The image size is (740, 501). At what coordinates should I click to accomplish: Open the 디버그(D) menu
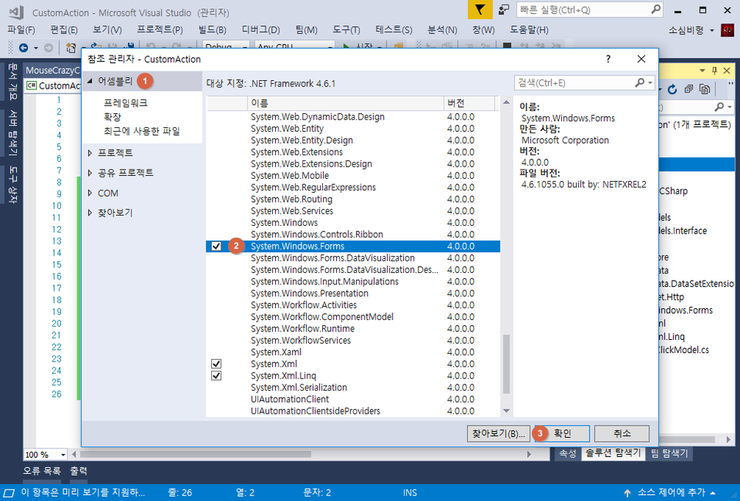(261, 30)
